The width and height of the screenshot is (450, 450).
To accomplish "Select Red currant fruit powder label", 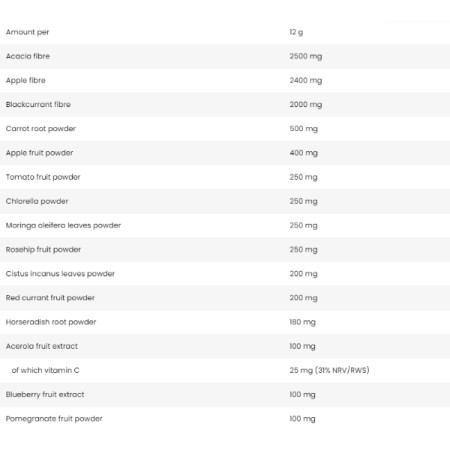I will pyautogui.click(x=50, y=298).
